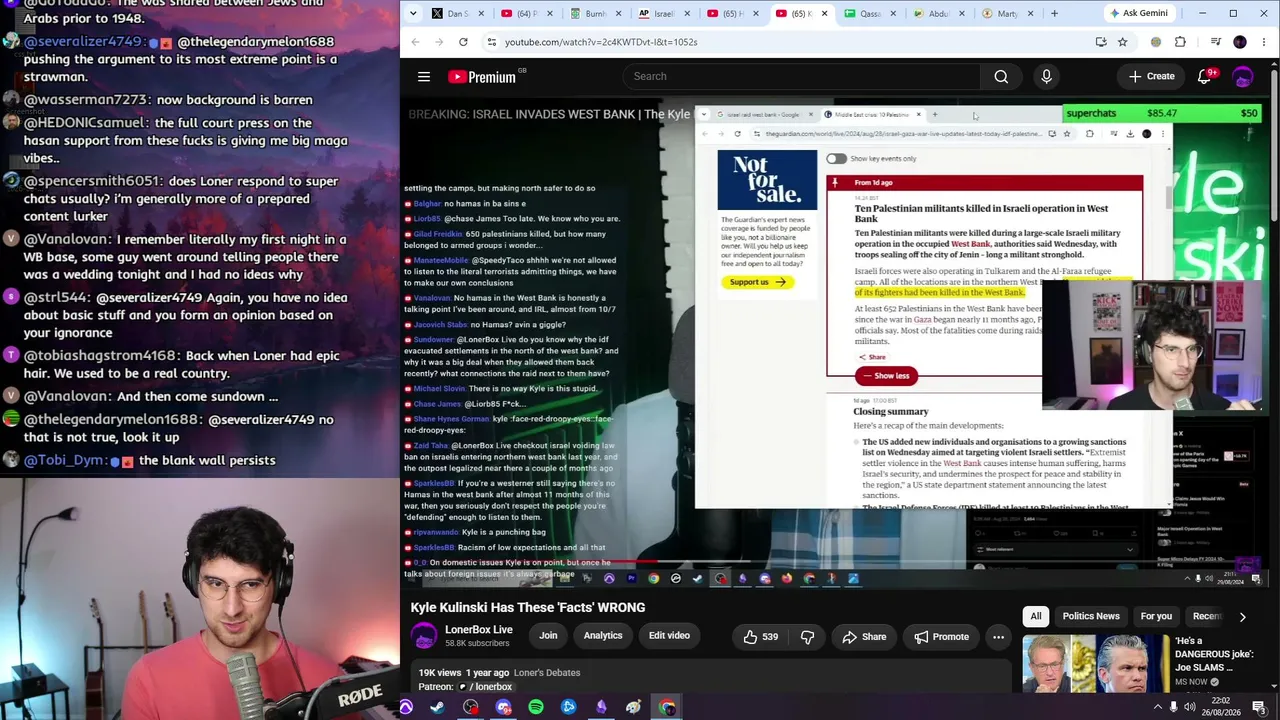The width and height of the screenshot is (1280, 720).
Task: Open Chrome media controls icon
Action: pyautogui.click(x=1216, y=42)
